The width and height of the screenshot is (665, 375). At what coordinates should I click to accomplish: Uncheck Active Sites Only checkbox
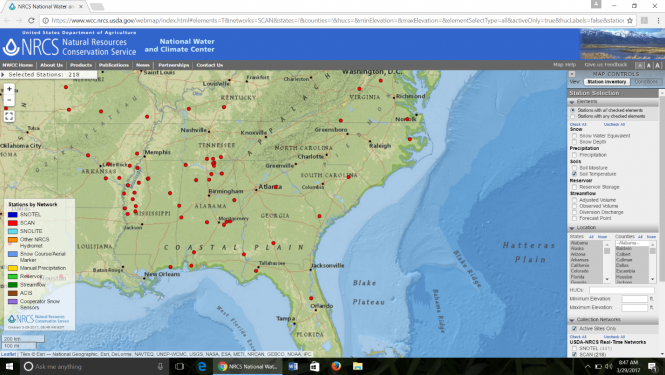pos(575,329)
